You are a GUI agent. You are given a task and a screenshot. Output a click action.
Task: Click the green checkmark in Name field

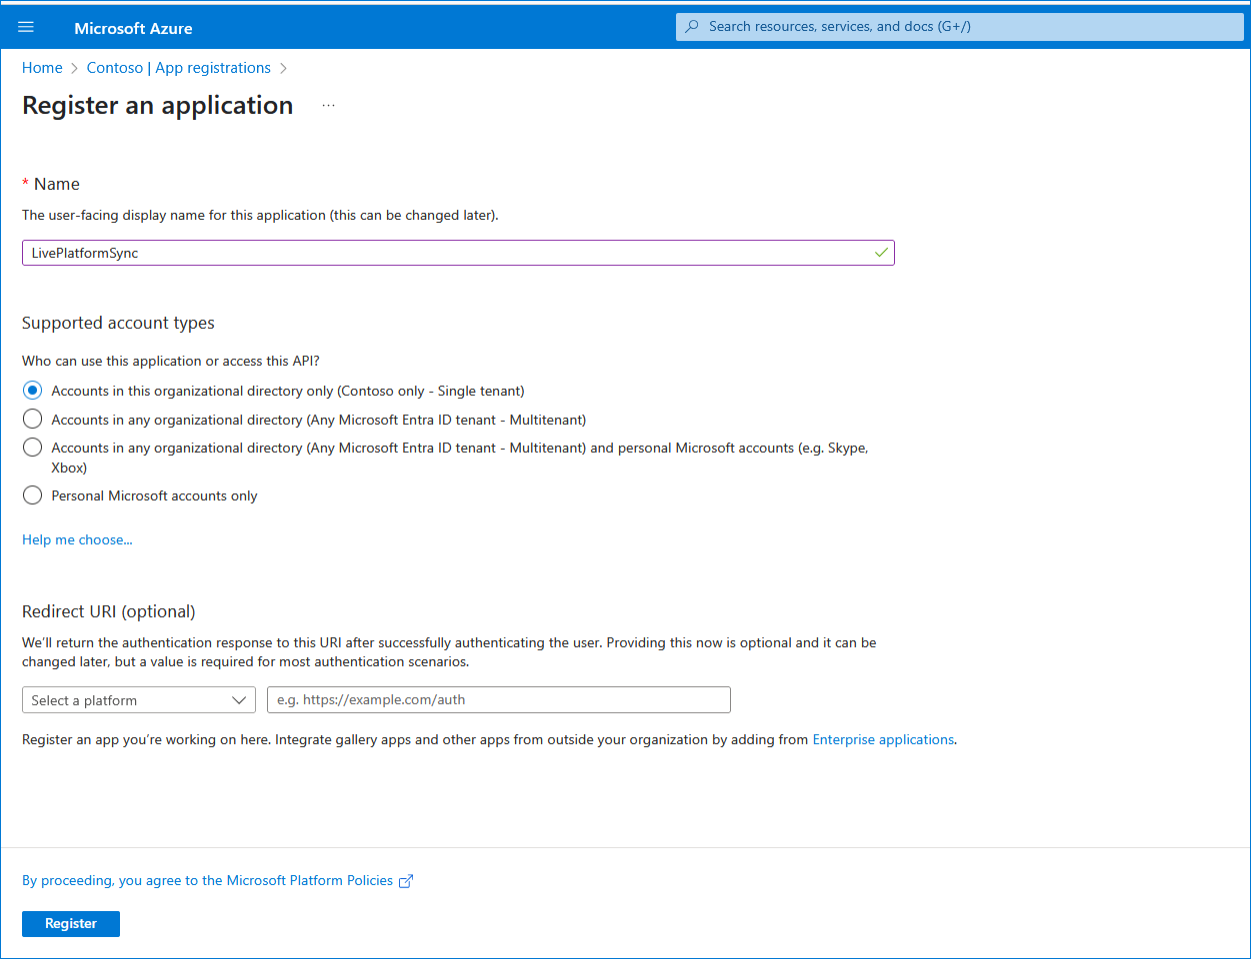click(880, 253)
